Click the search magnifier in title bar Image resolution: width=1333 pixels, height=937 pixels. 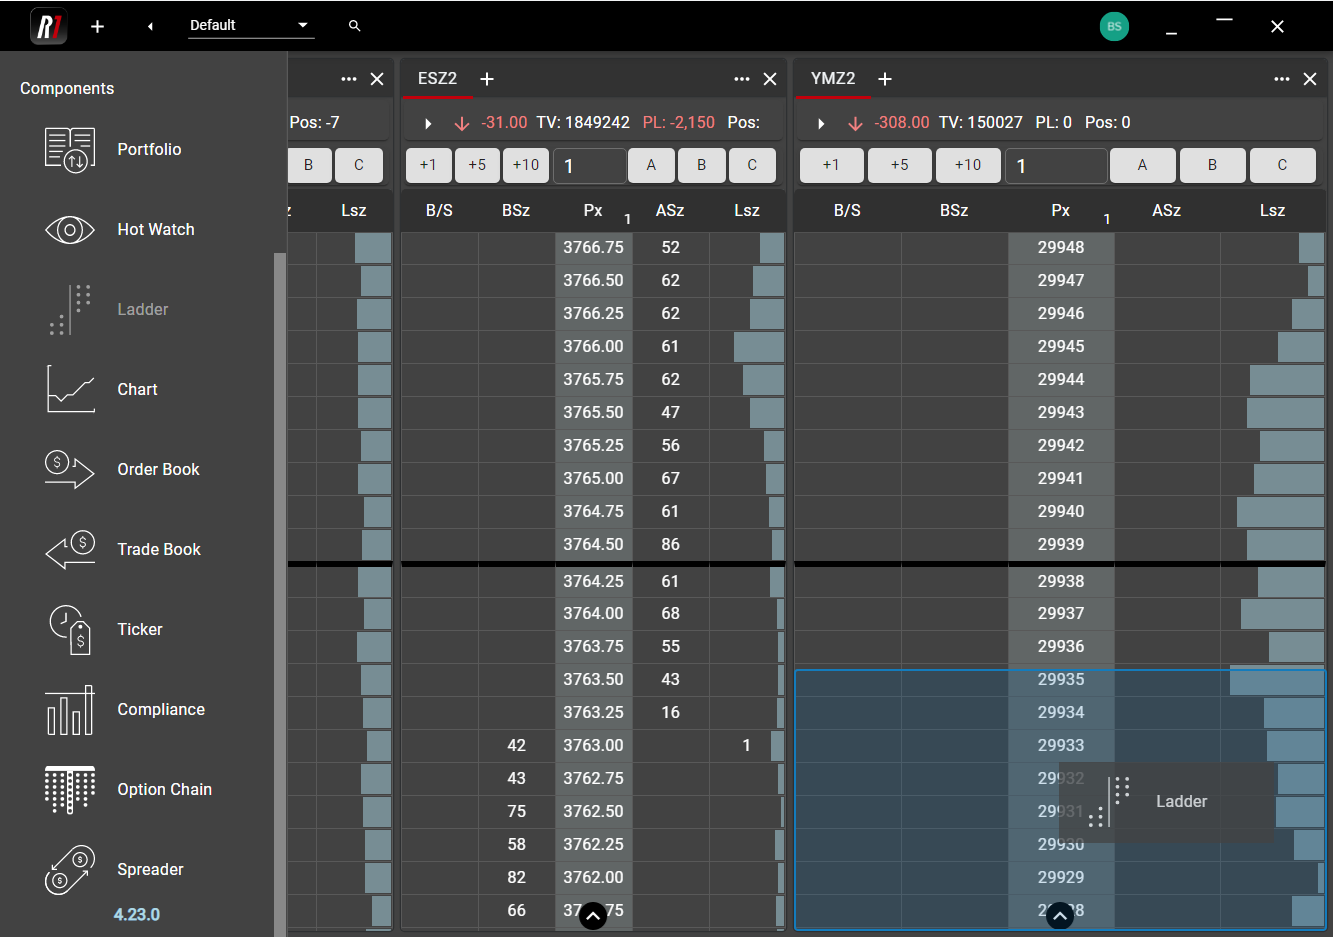pos(354,26)
